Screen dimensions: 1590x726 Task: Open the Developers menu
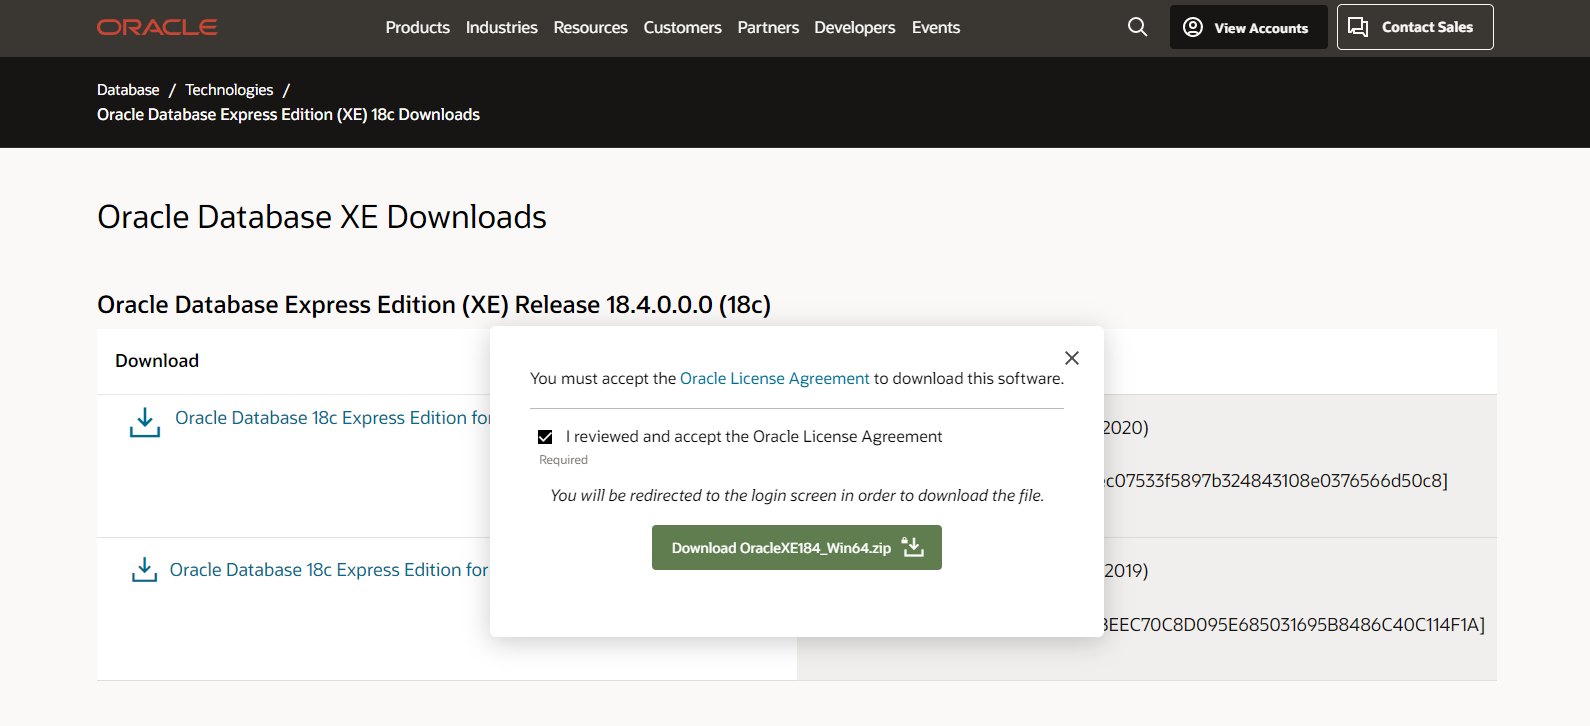854,28
